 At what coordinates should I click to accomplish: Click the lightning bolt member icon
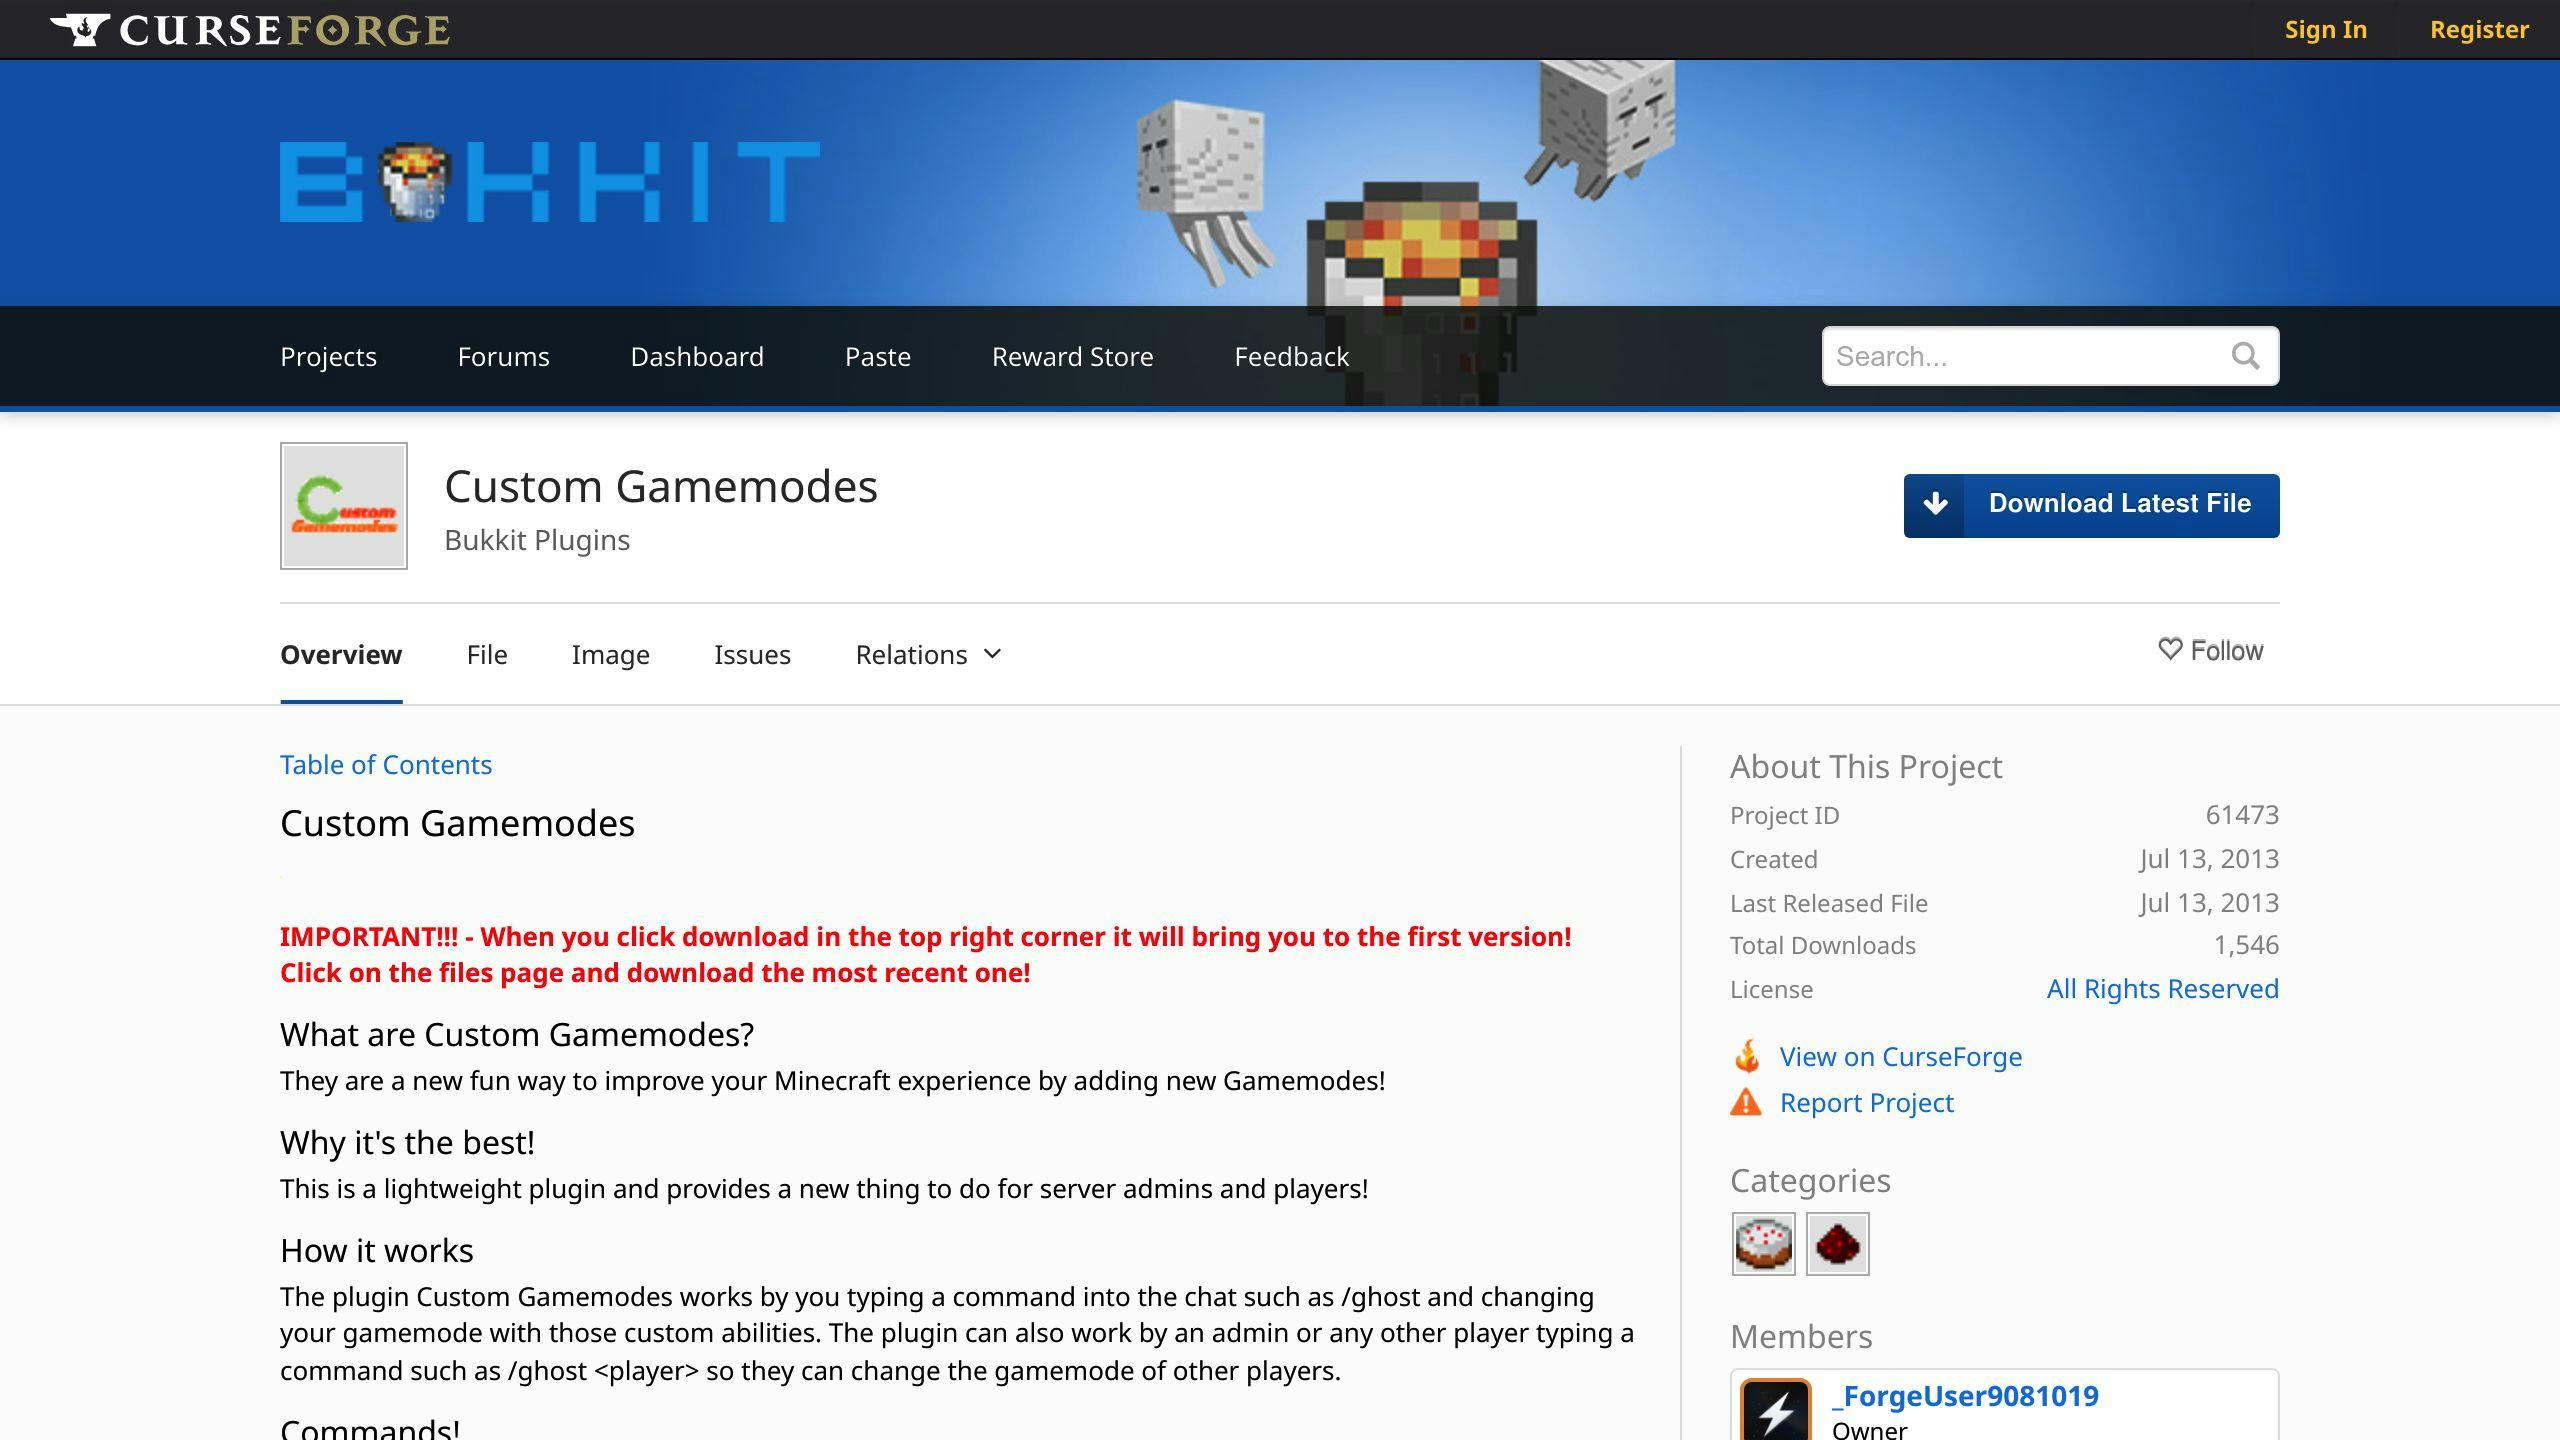point(1776,1408)
